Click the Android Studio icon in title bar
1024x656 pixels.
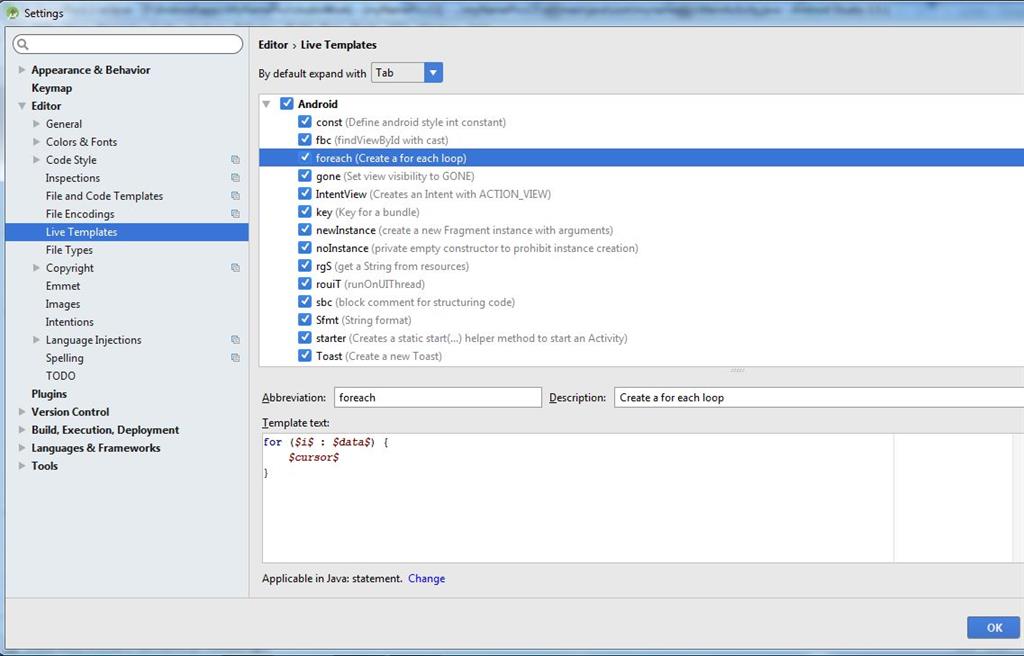12,12
